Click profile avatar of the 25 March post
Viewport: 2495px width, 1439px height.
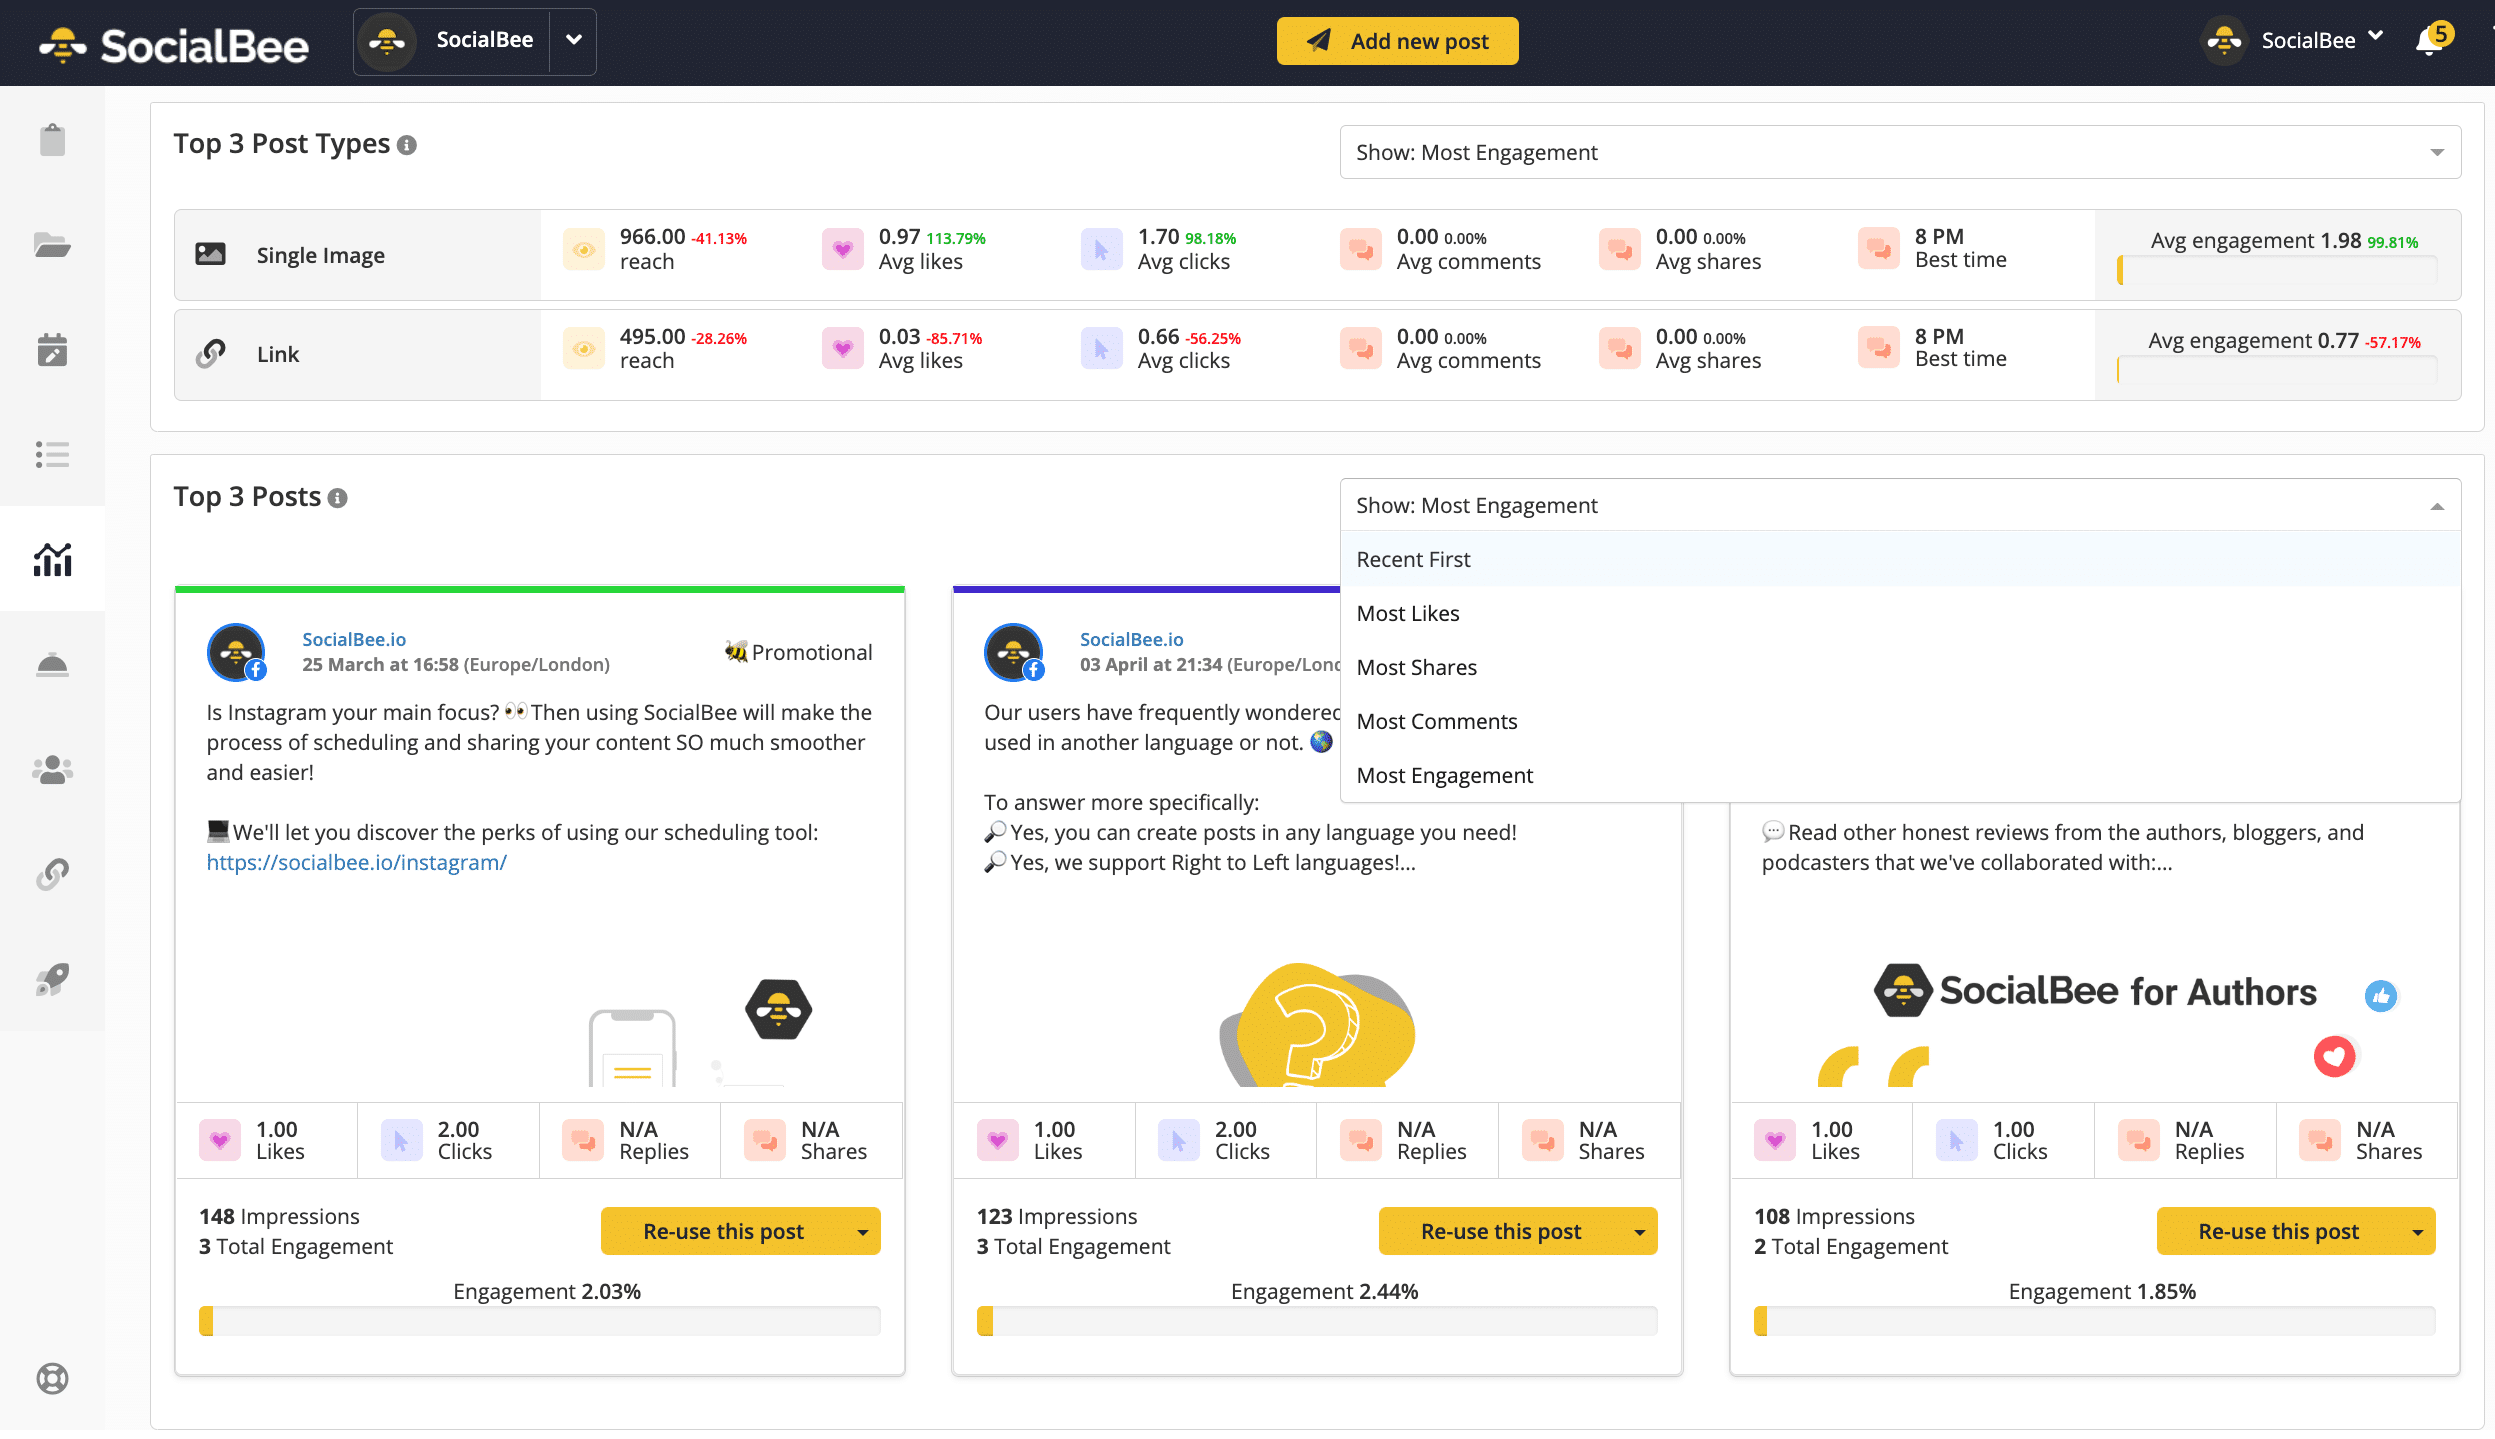tap(236, 652)
